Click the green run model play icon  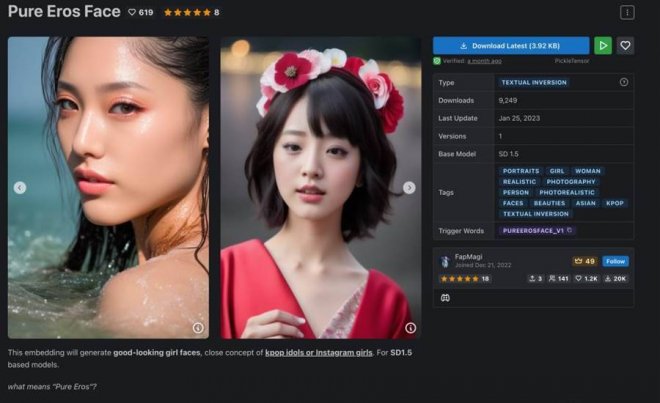click(x=602, y=45)
